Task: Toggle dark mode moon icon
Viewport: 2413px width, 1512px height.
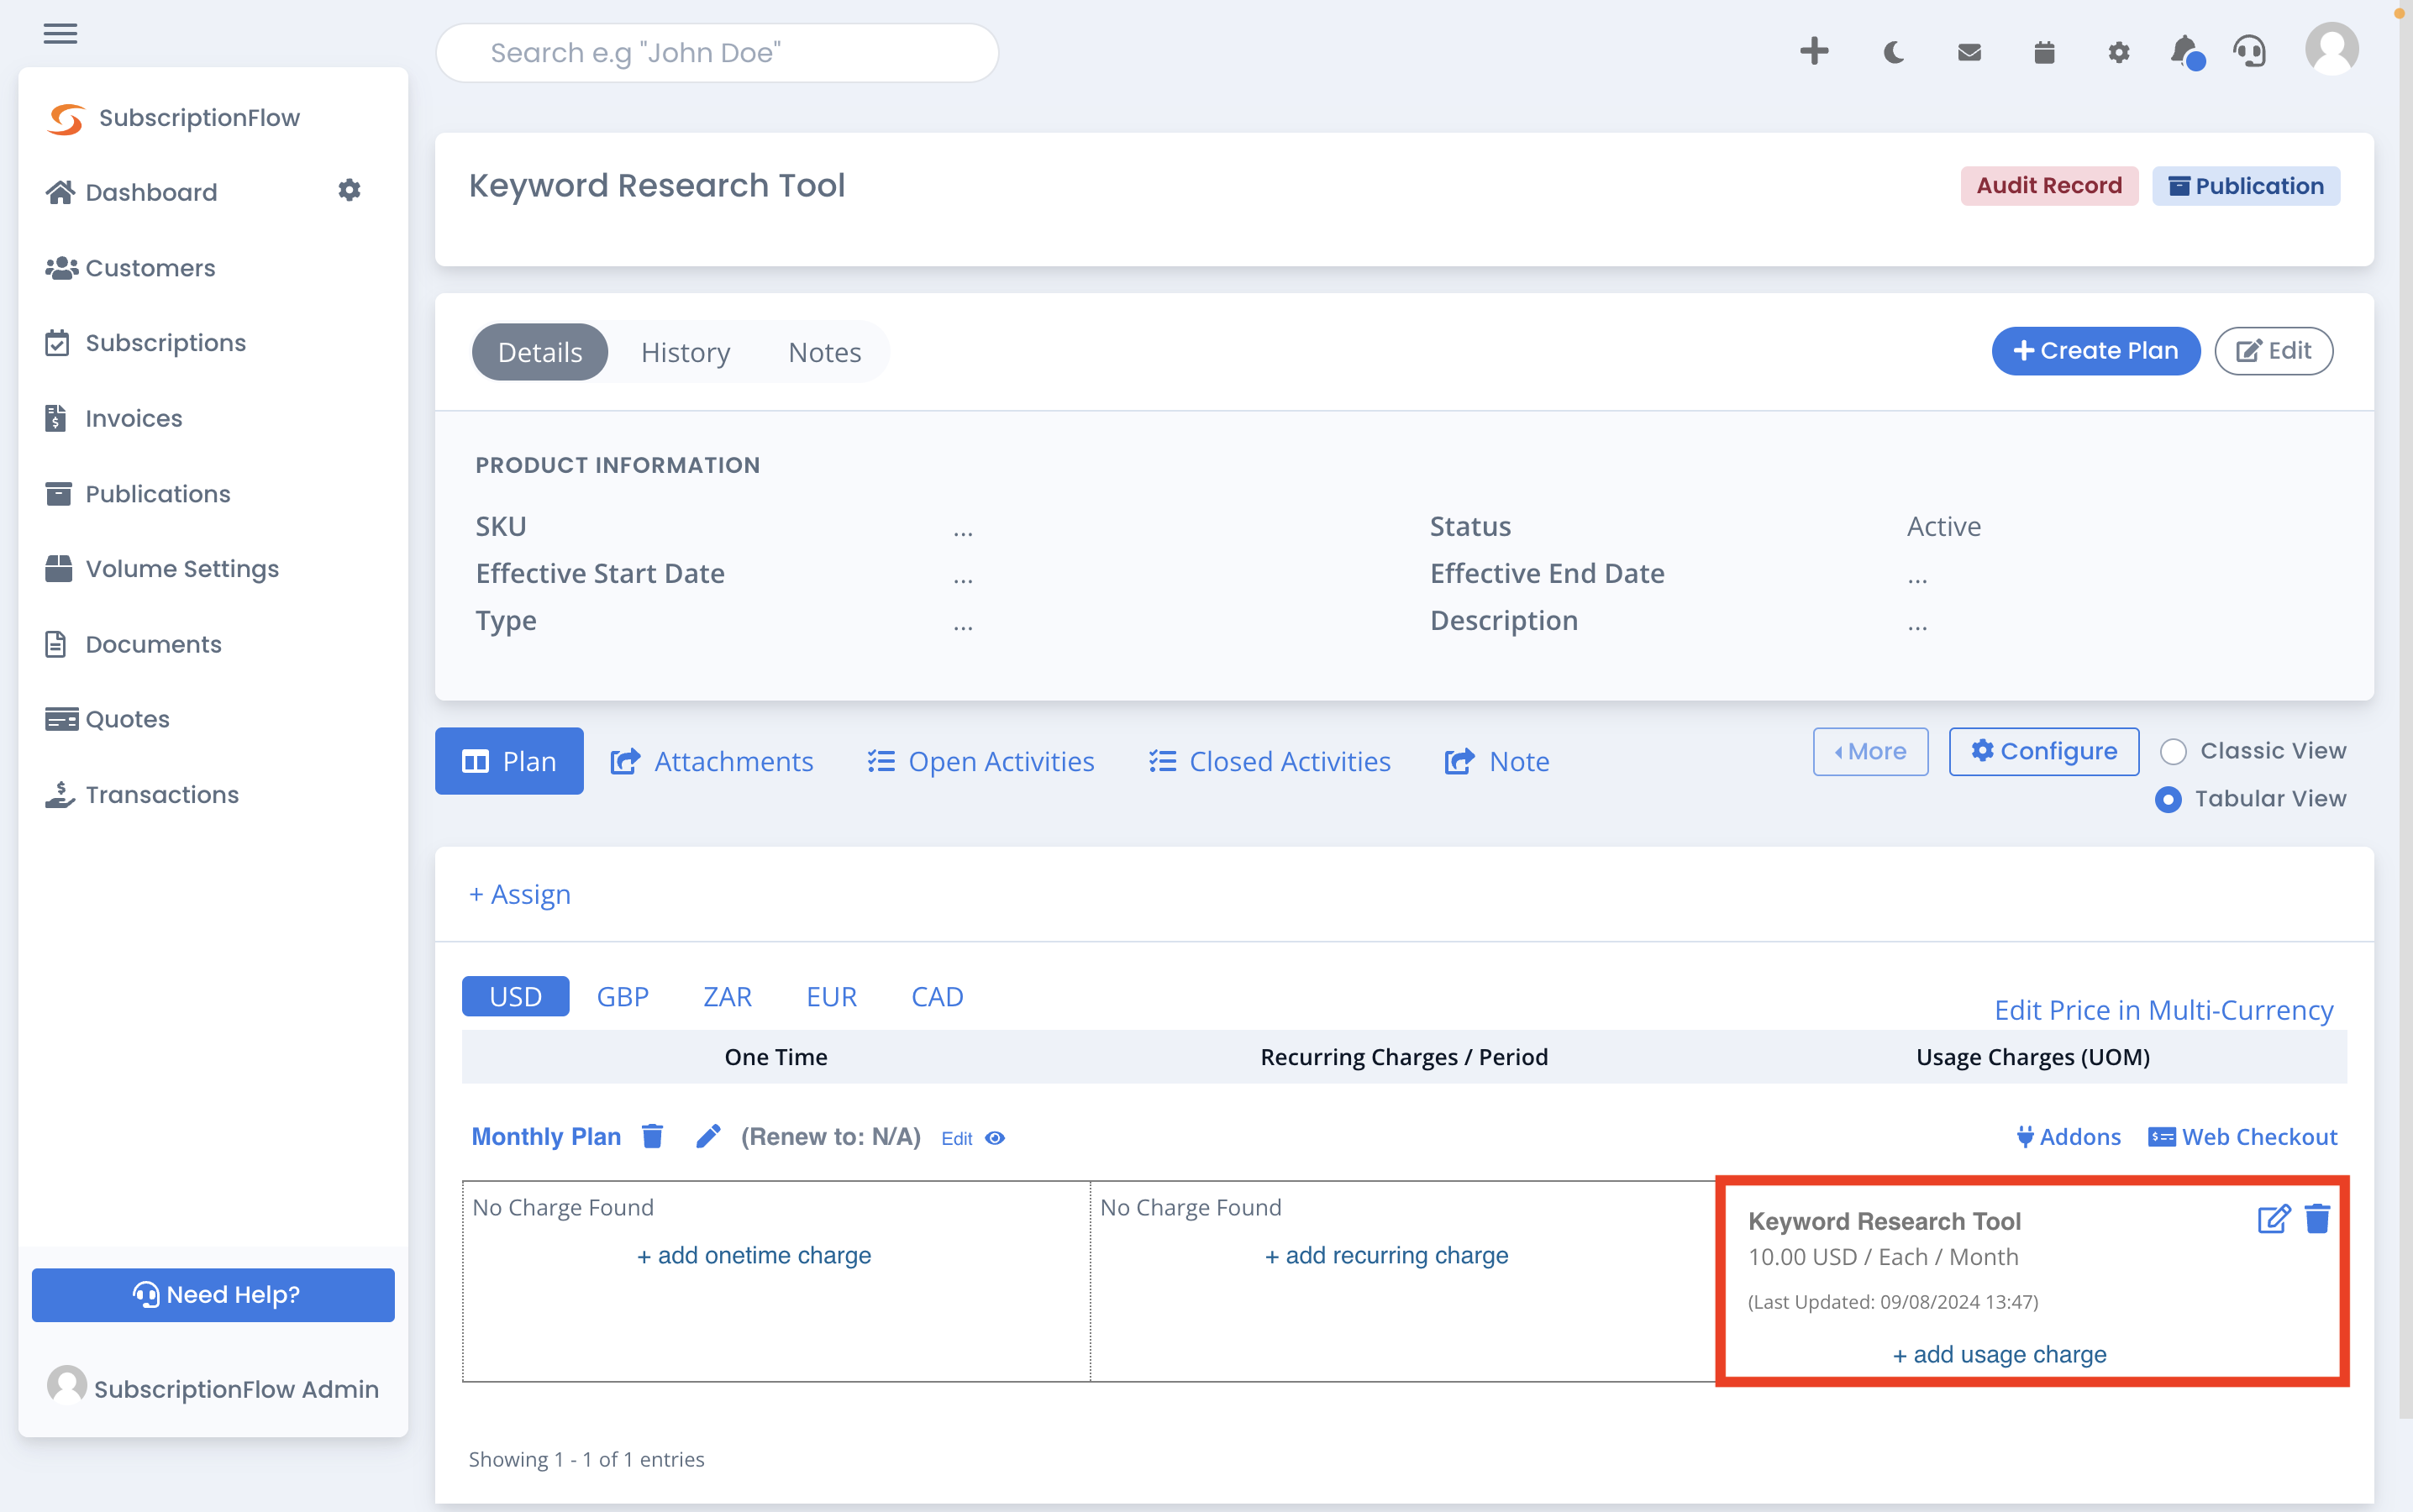Action: coord(1893,52)
